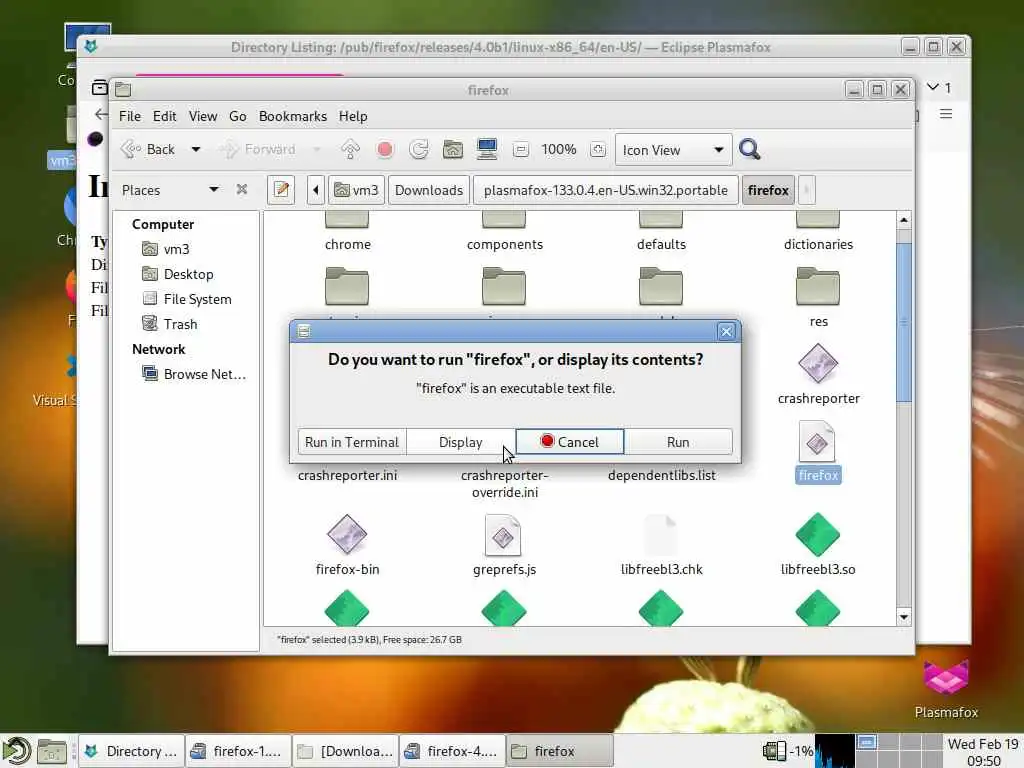Image resolution: width=1024 pixels, height=768 pixels.
Task: Open the Home folder toolbar icon
Action: (453, 150)
